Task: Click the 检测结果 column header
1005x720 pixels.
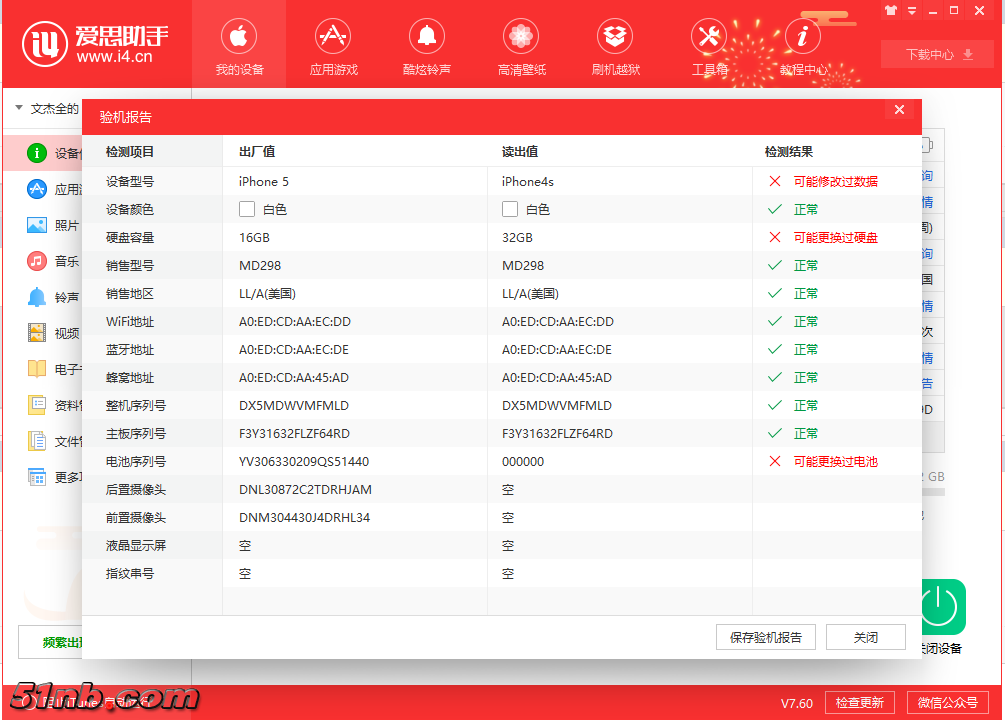Action: pos(789,152)
